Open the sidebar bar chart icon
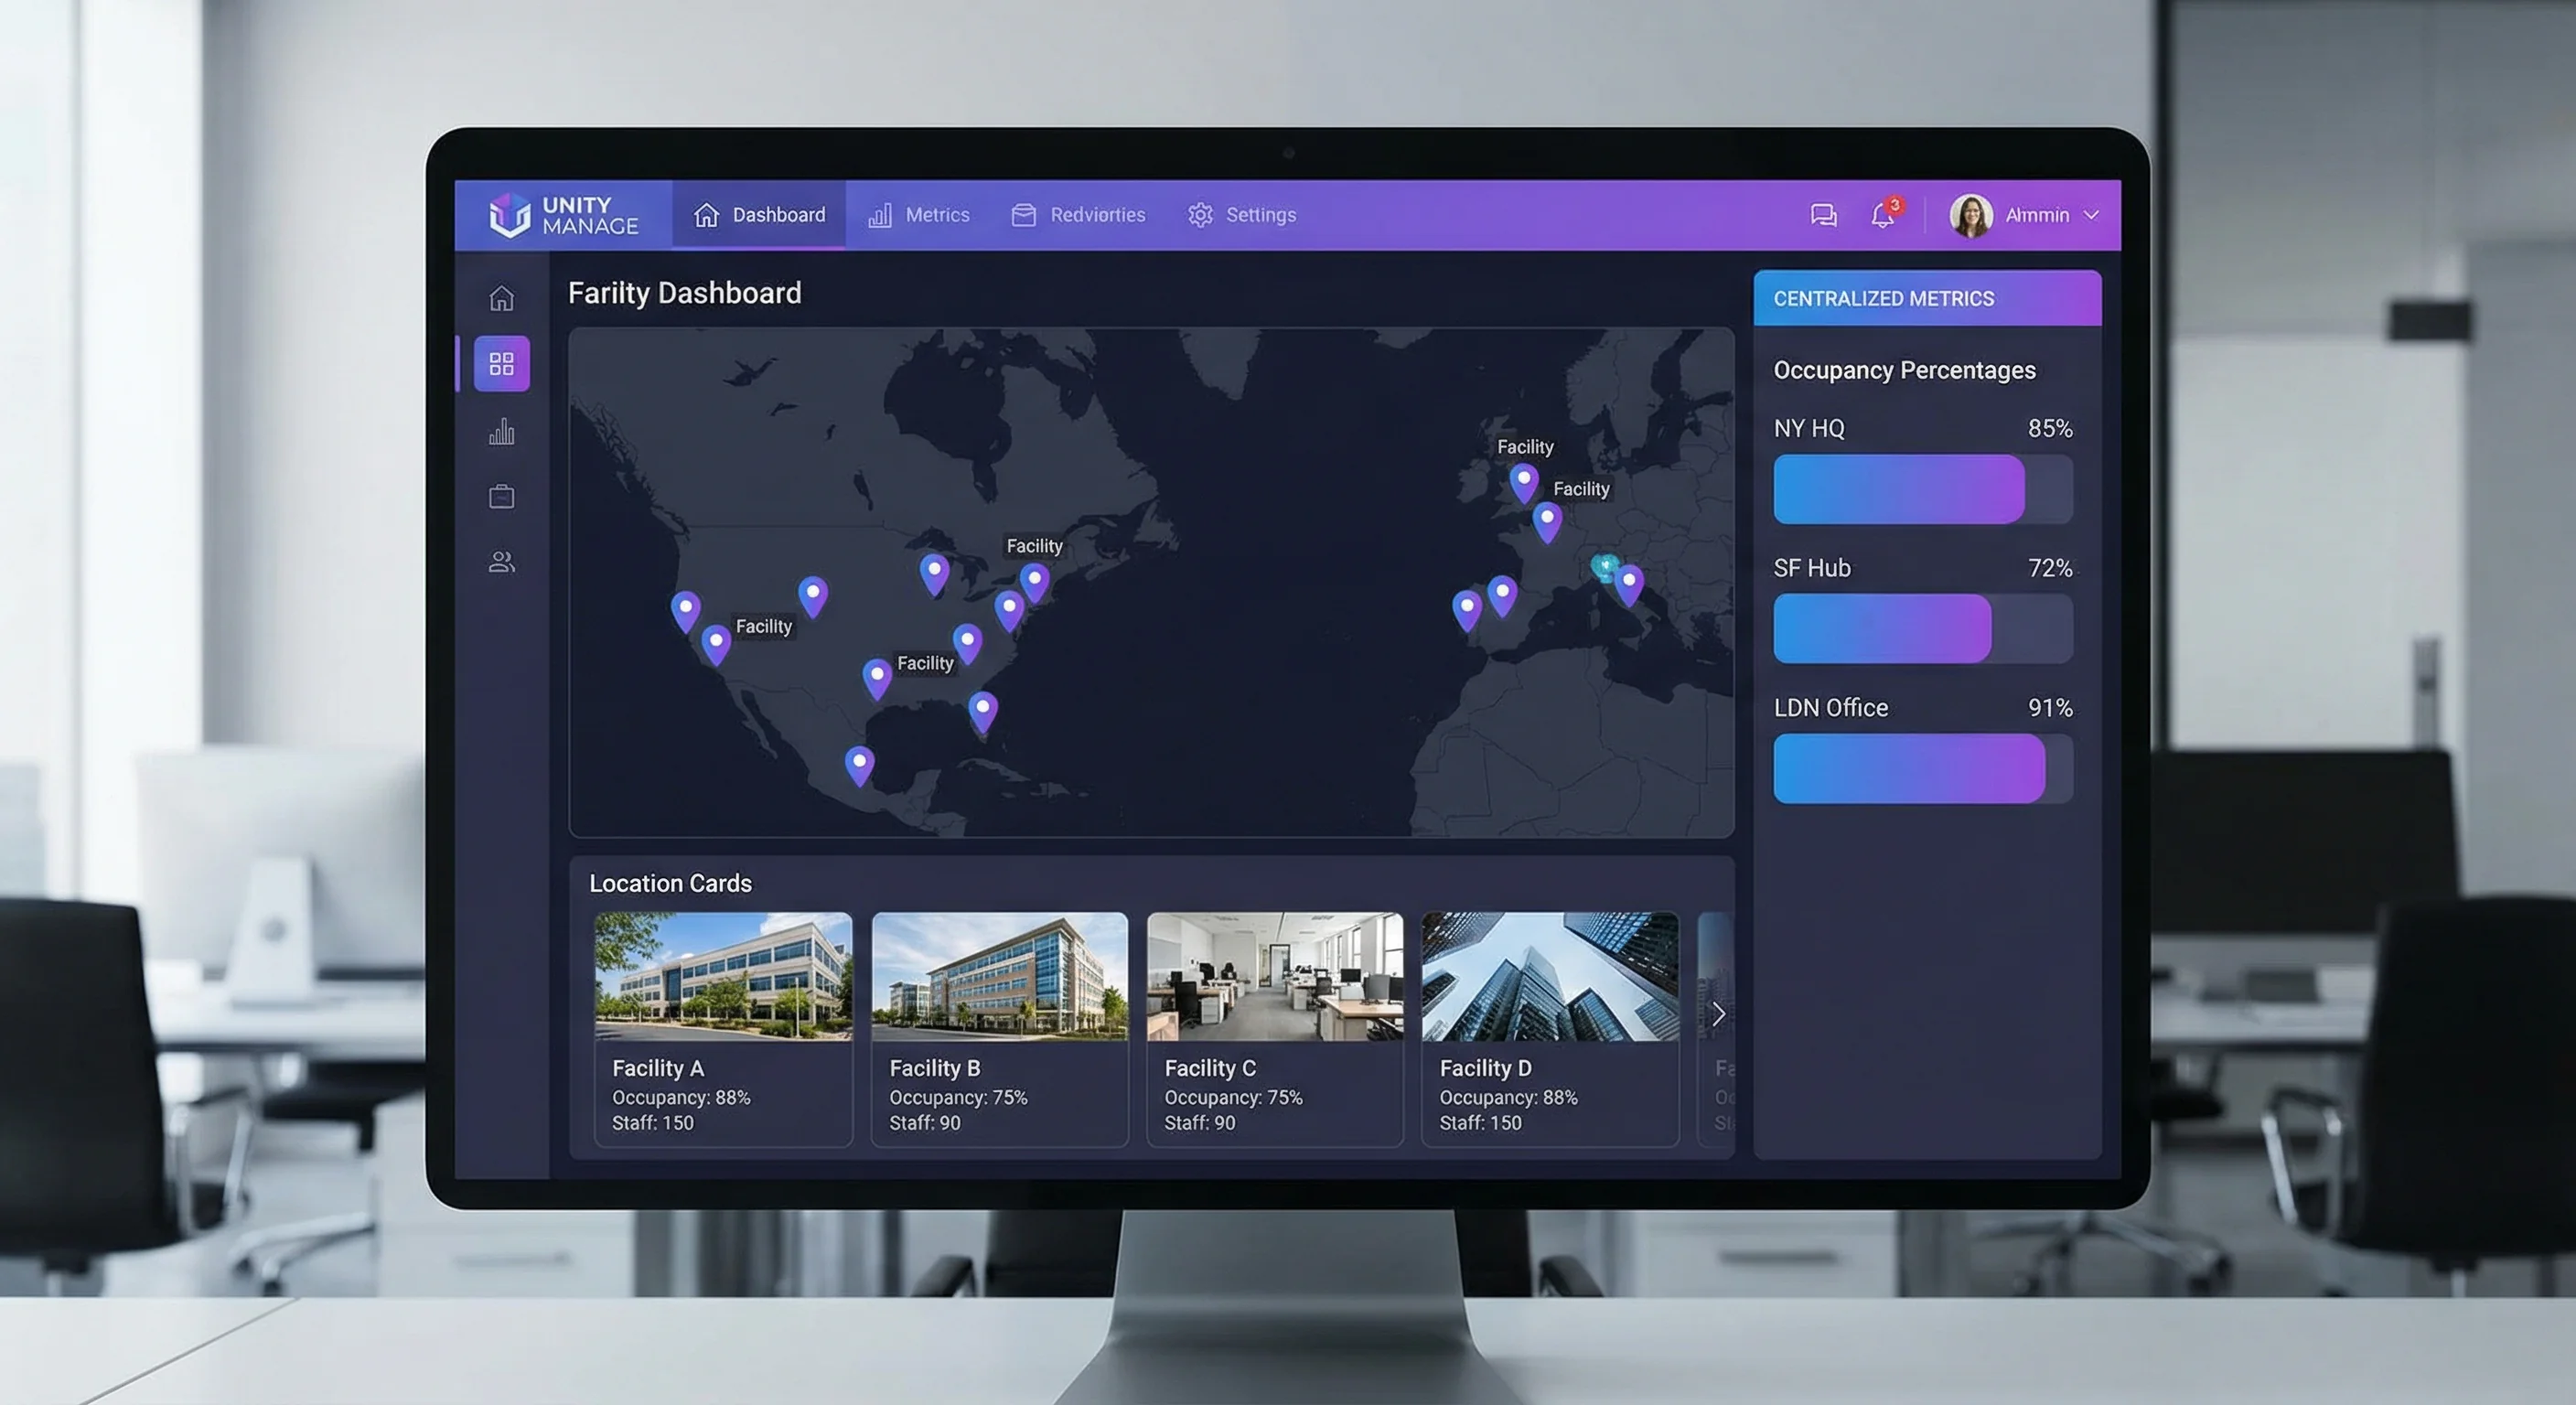 pos(502,432)
